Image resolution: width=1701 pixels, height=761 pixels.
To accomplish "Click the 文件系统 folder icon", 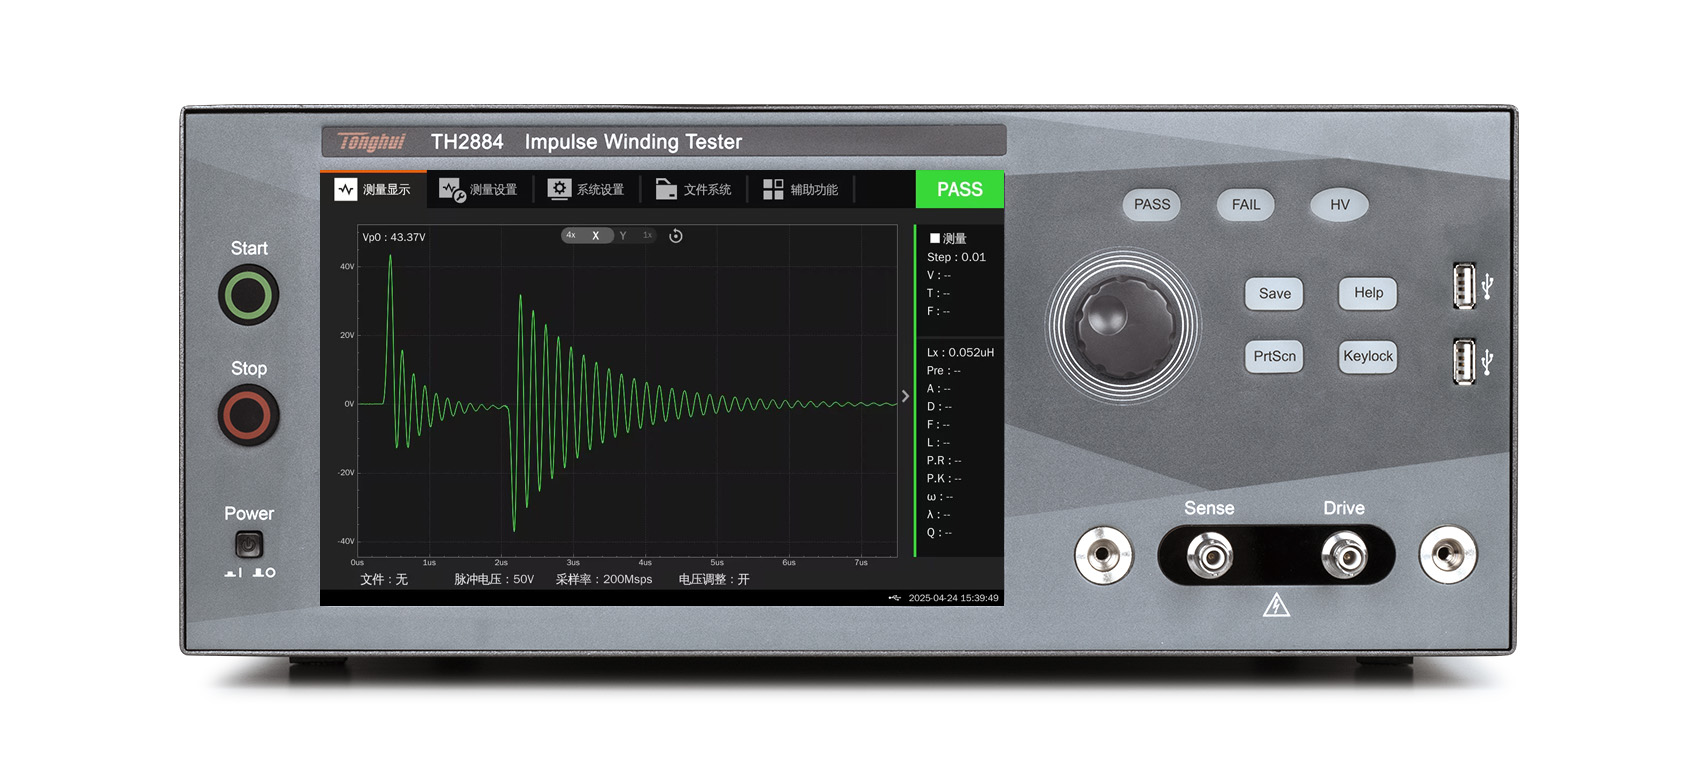I will 666,189.
